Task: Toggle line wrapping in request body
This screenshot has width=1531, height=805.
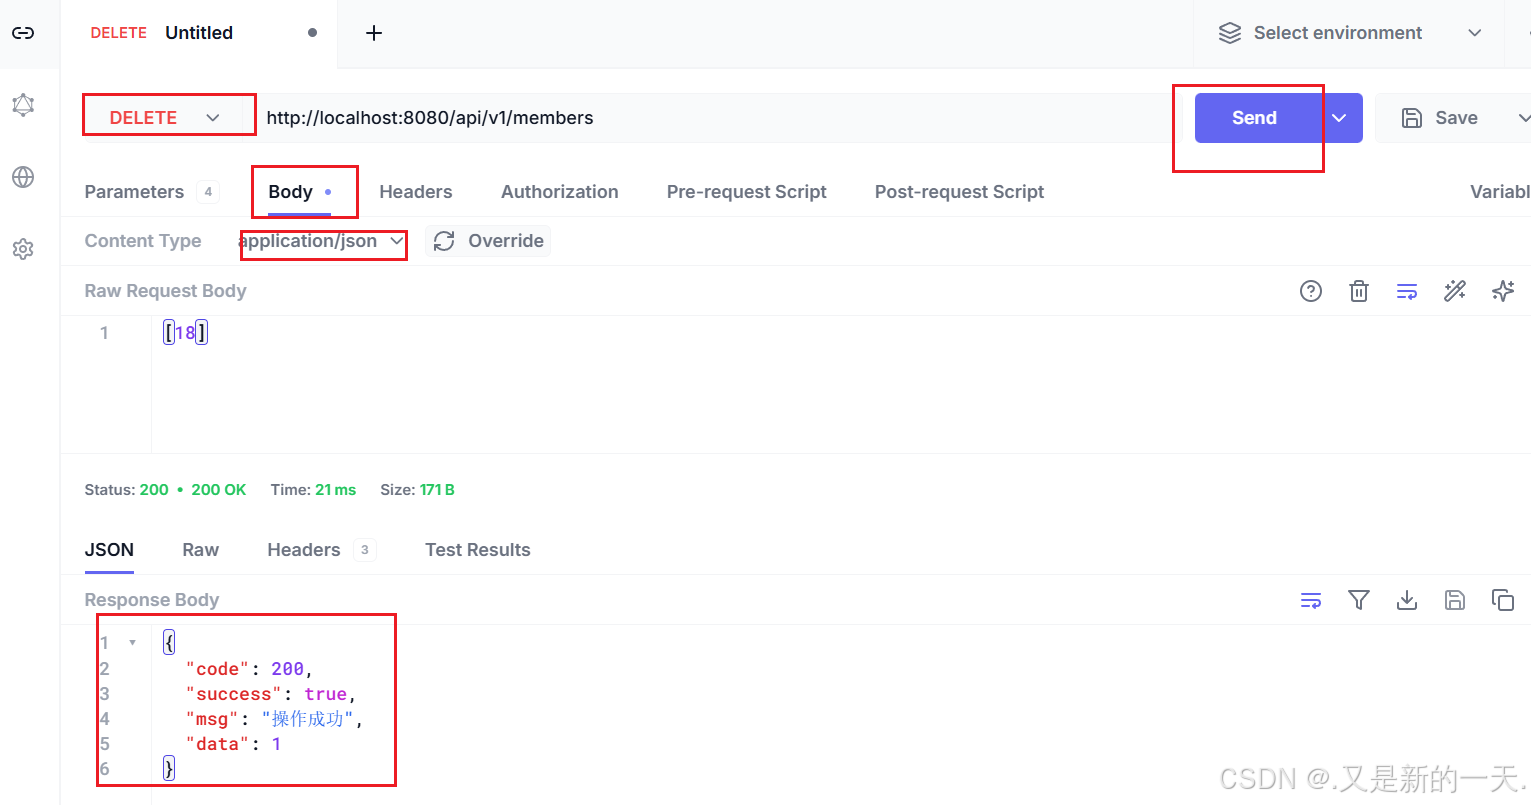Action: (1407, 291)
